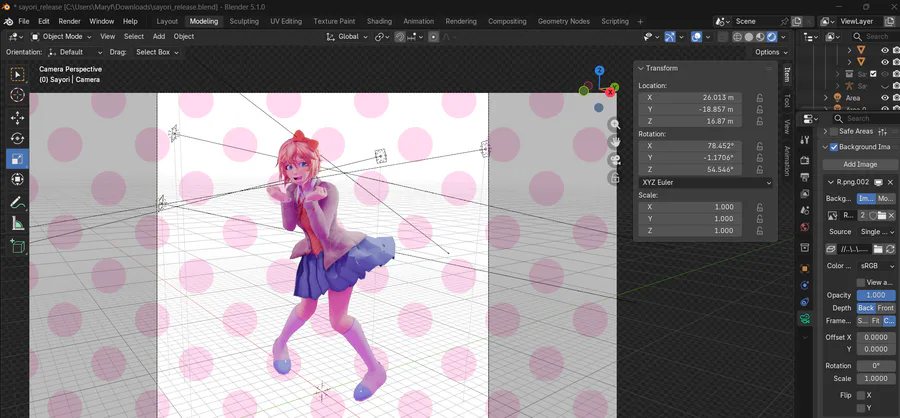
Task: Click the Opacity 1.000 slider
Action: [x=876, y=295]
